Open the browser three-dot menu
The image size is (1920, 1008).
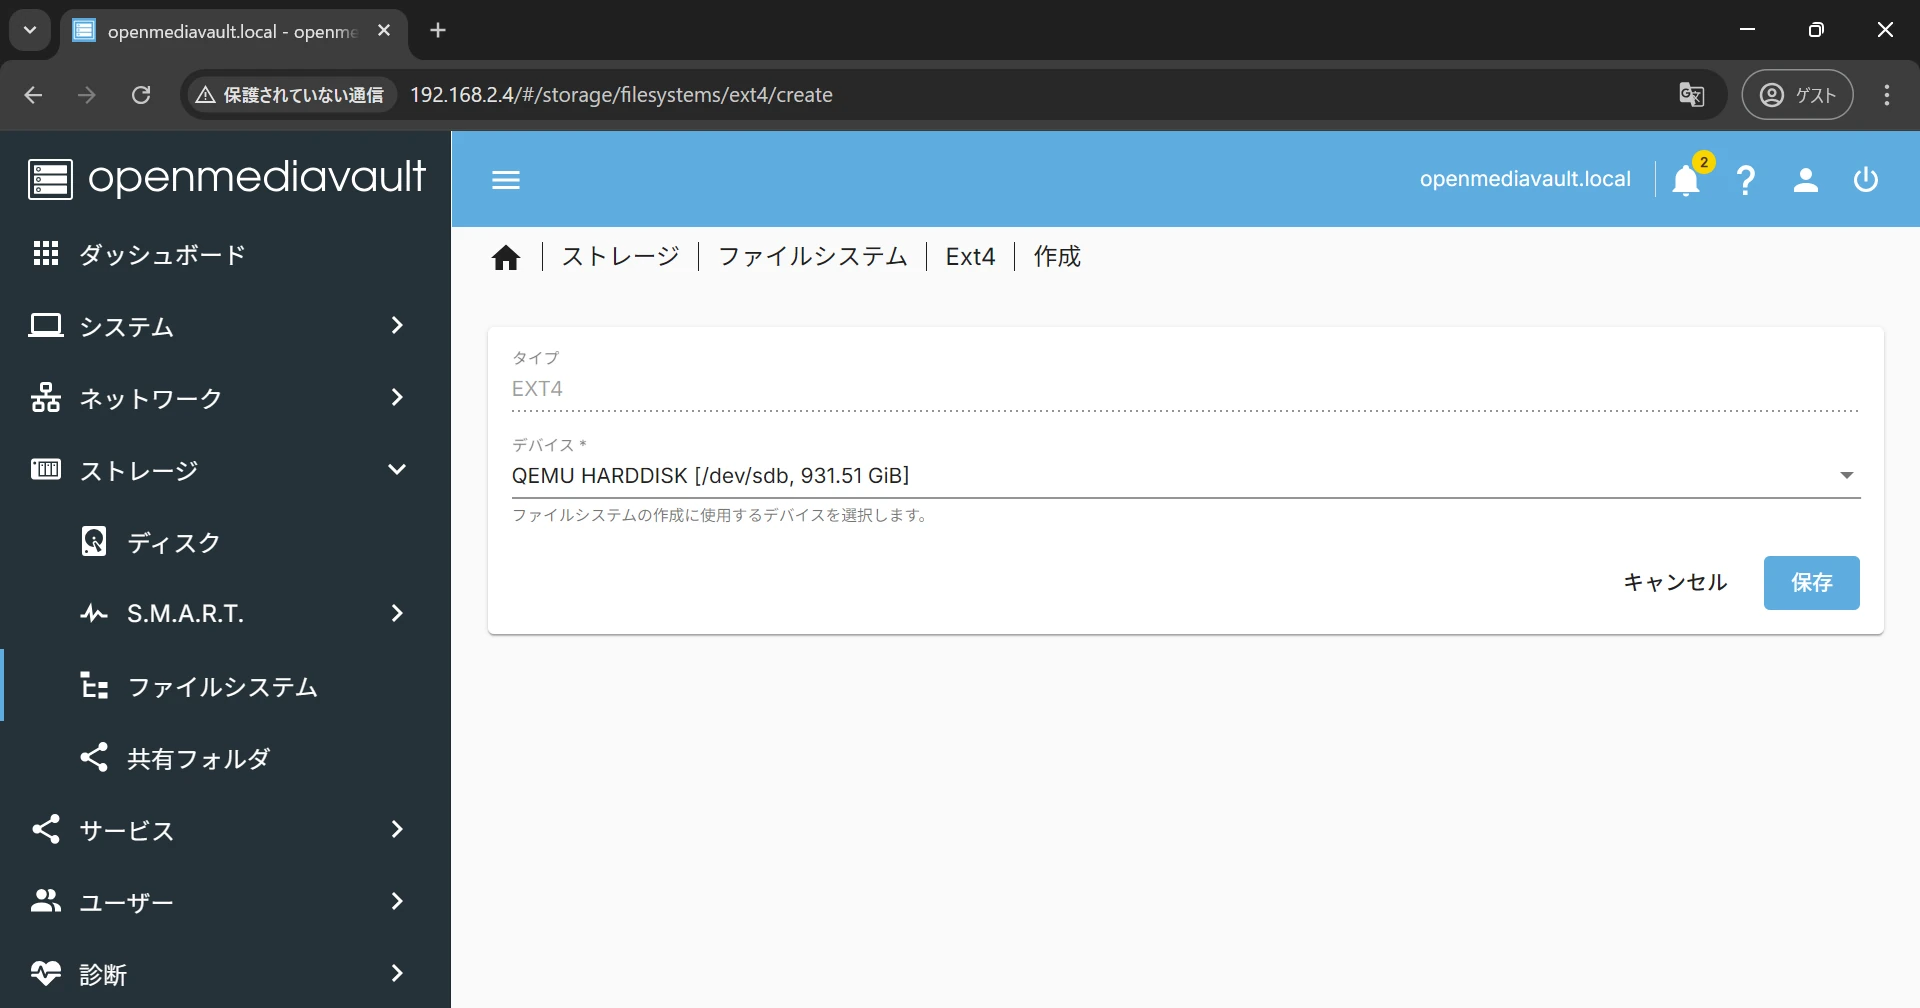pos(1887,95)
